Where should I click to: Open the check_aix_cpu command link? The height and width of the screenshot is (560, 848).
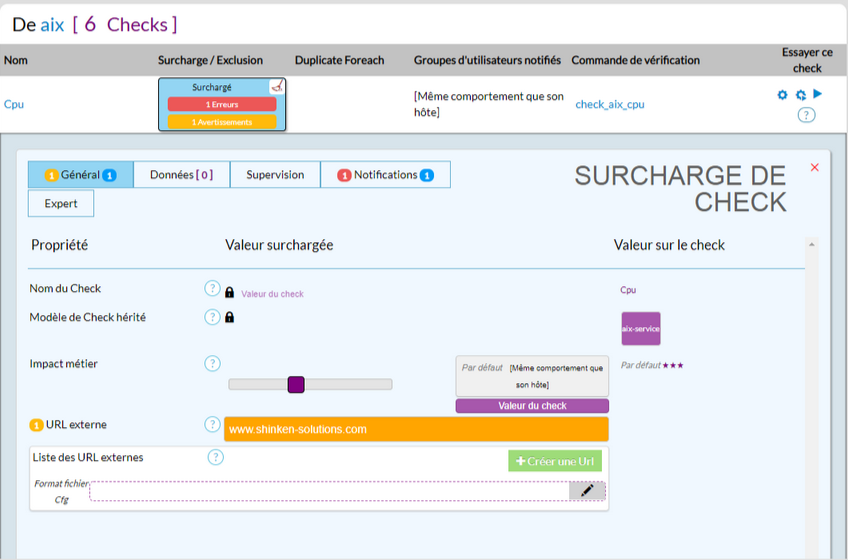pyautogui.click(x=609, y=104)
